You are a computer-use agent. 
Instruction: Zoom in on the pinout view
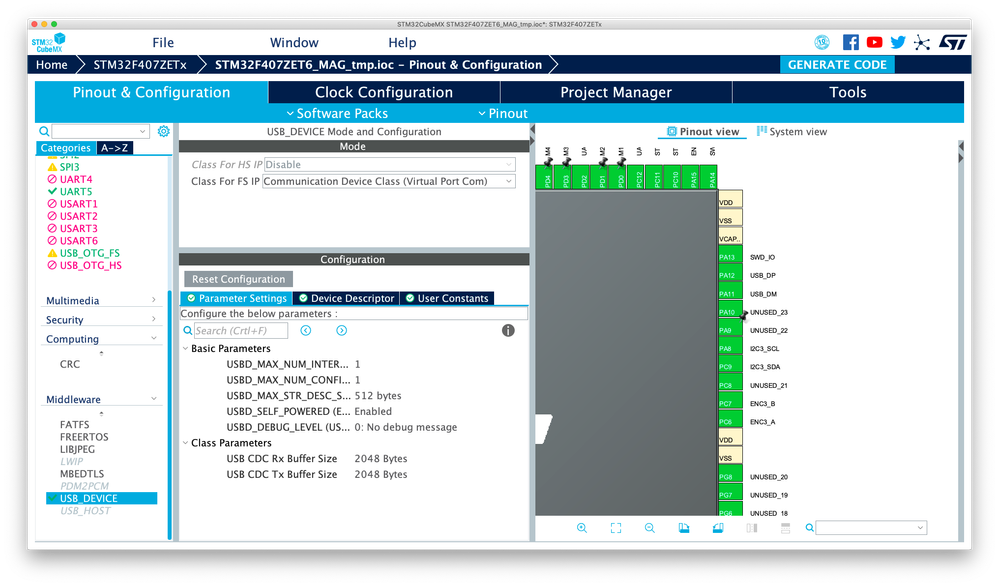pos(582,528)
